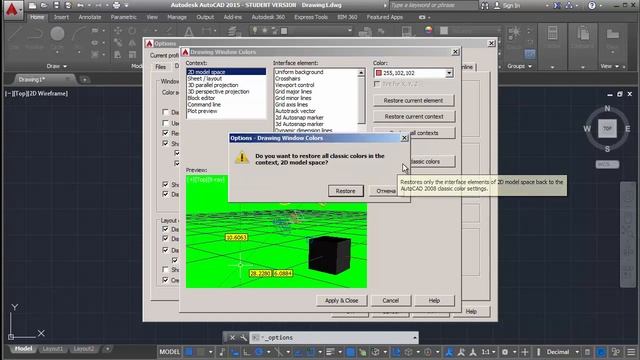Click Apply & Close in Drawing Window Colors

click(341, 300)
